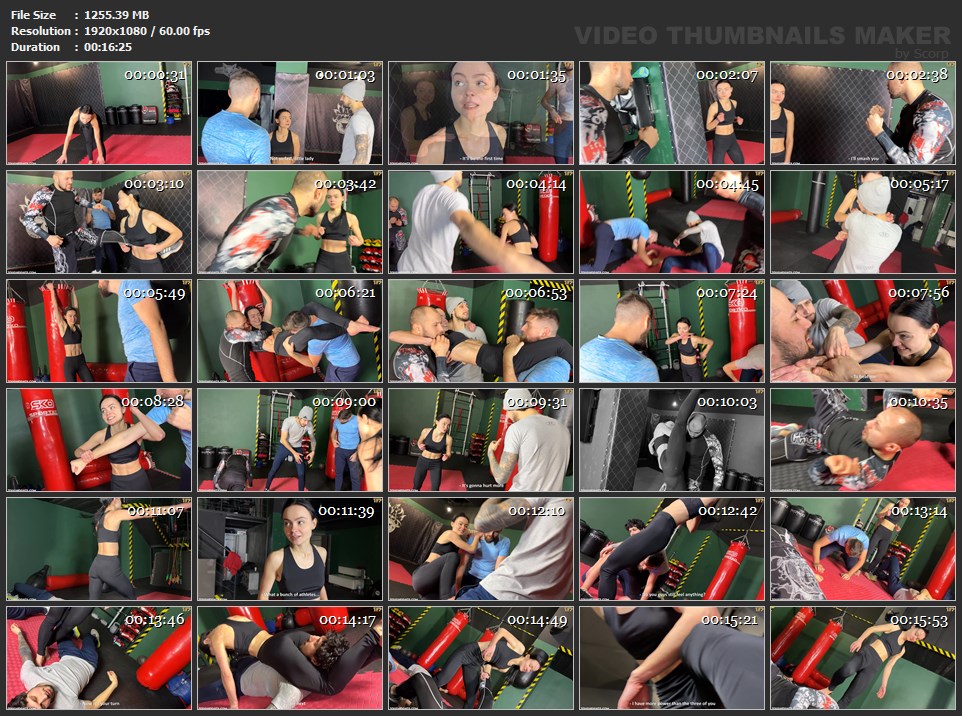Viewport: 962px width, 716px height.
Task: Select the frame at 00:11:07
Action: (99, 549)
